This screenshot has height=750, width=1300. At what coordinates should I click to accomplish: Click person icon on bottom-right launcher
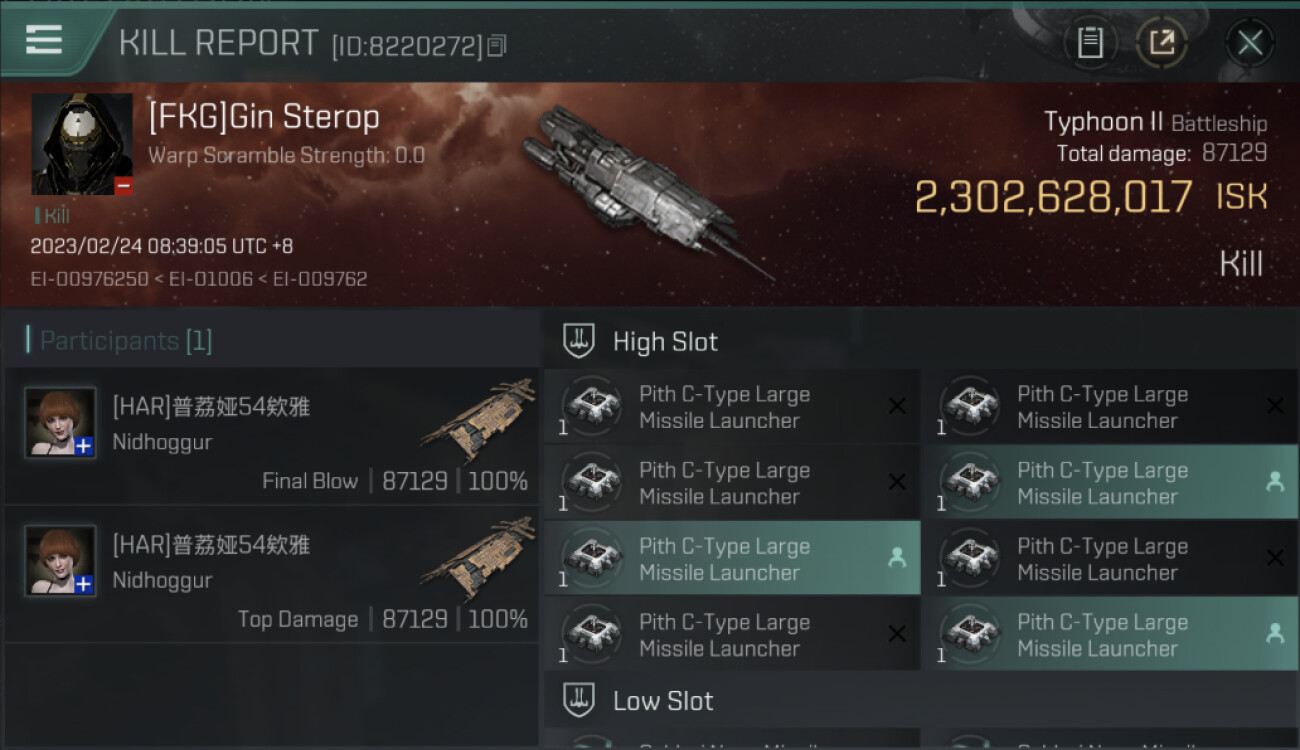(1274, 634)
